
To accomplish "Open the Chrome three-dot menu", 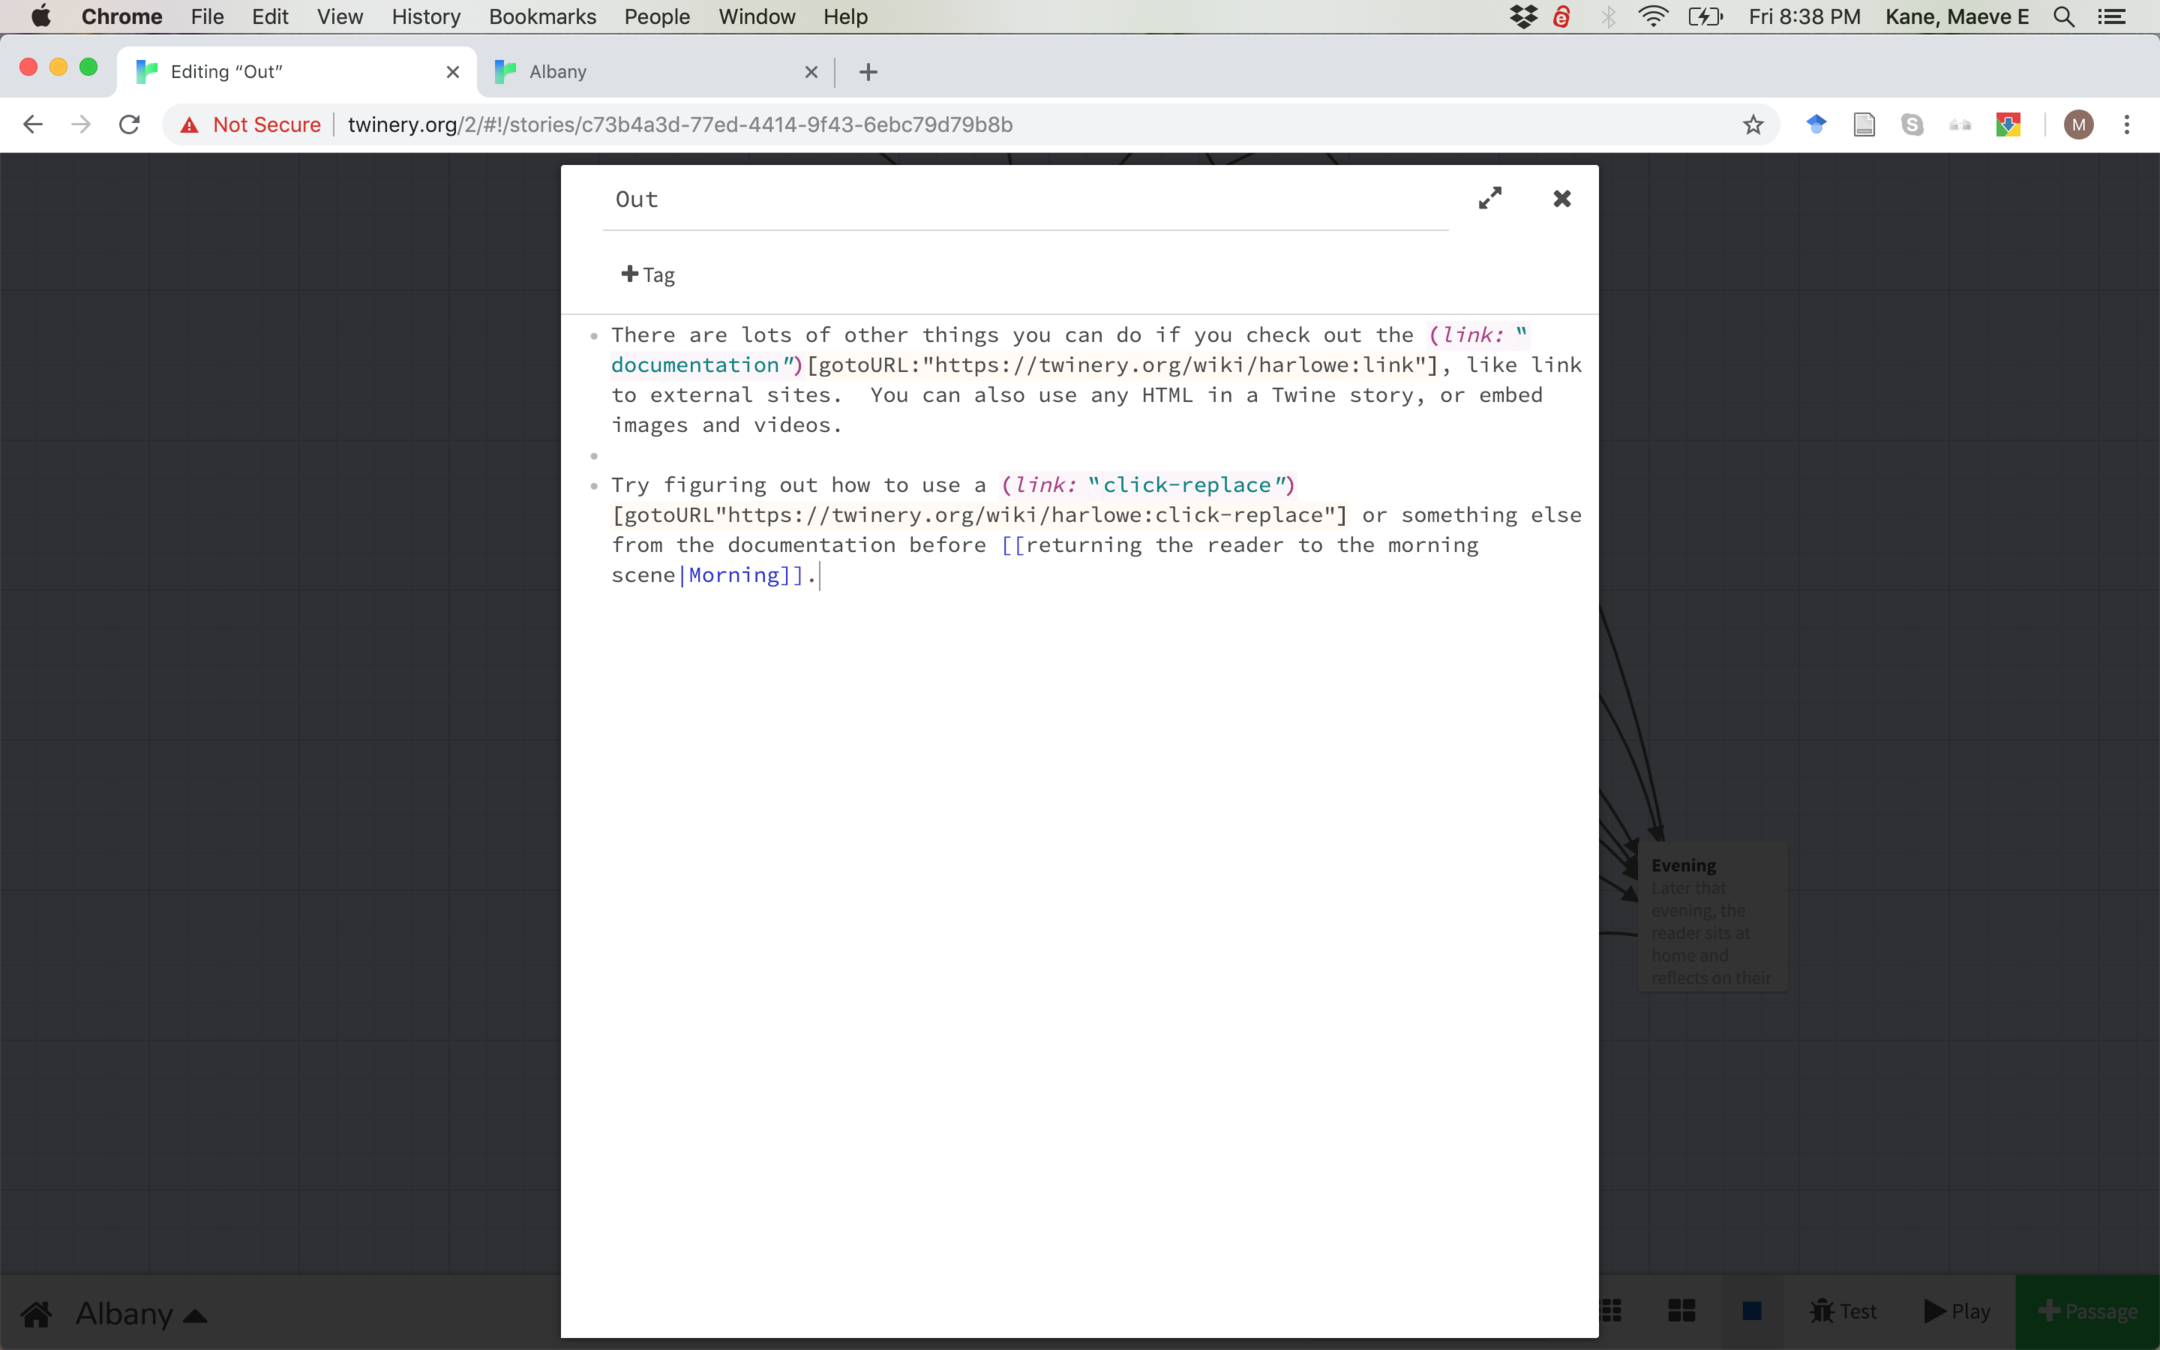I will tap(2127, 125).
